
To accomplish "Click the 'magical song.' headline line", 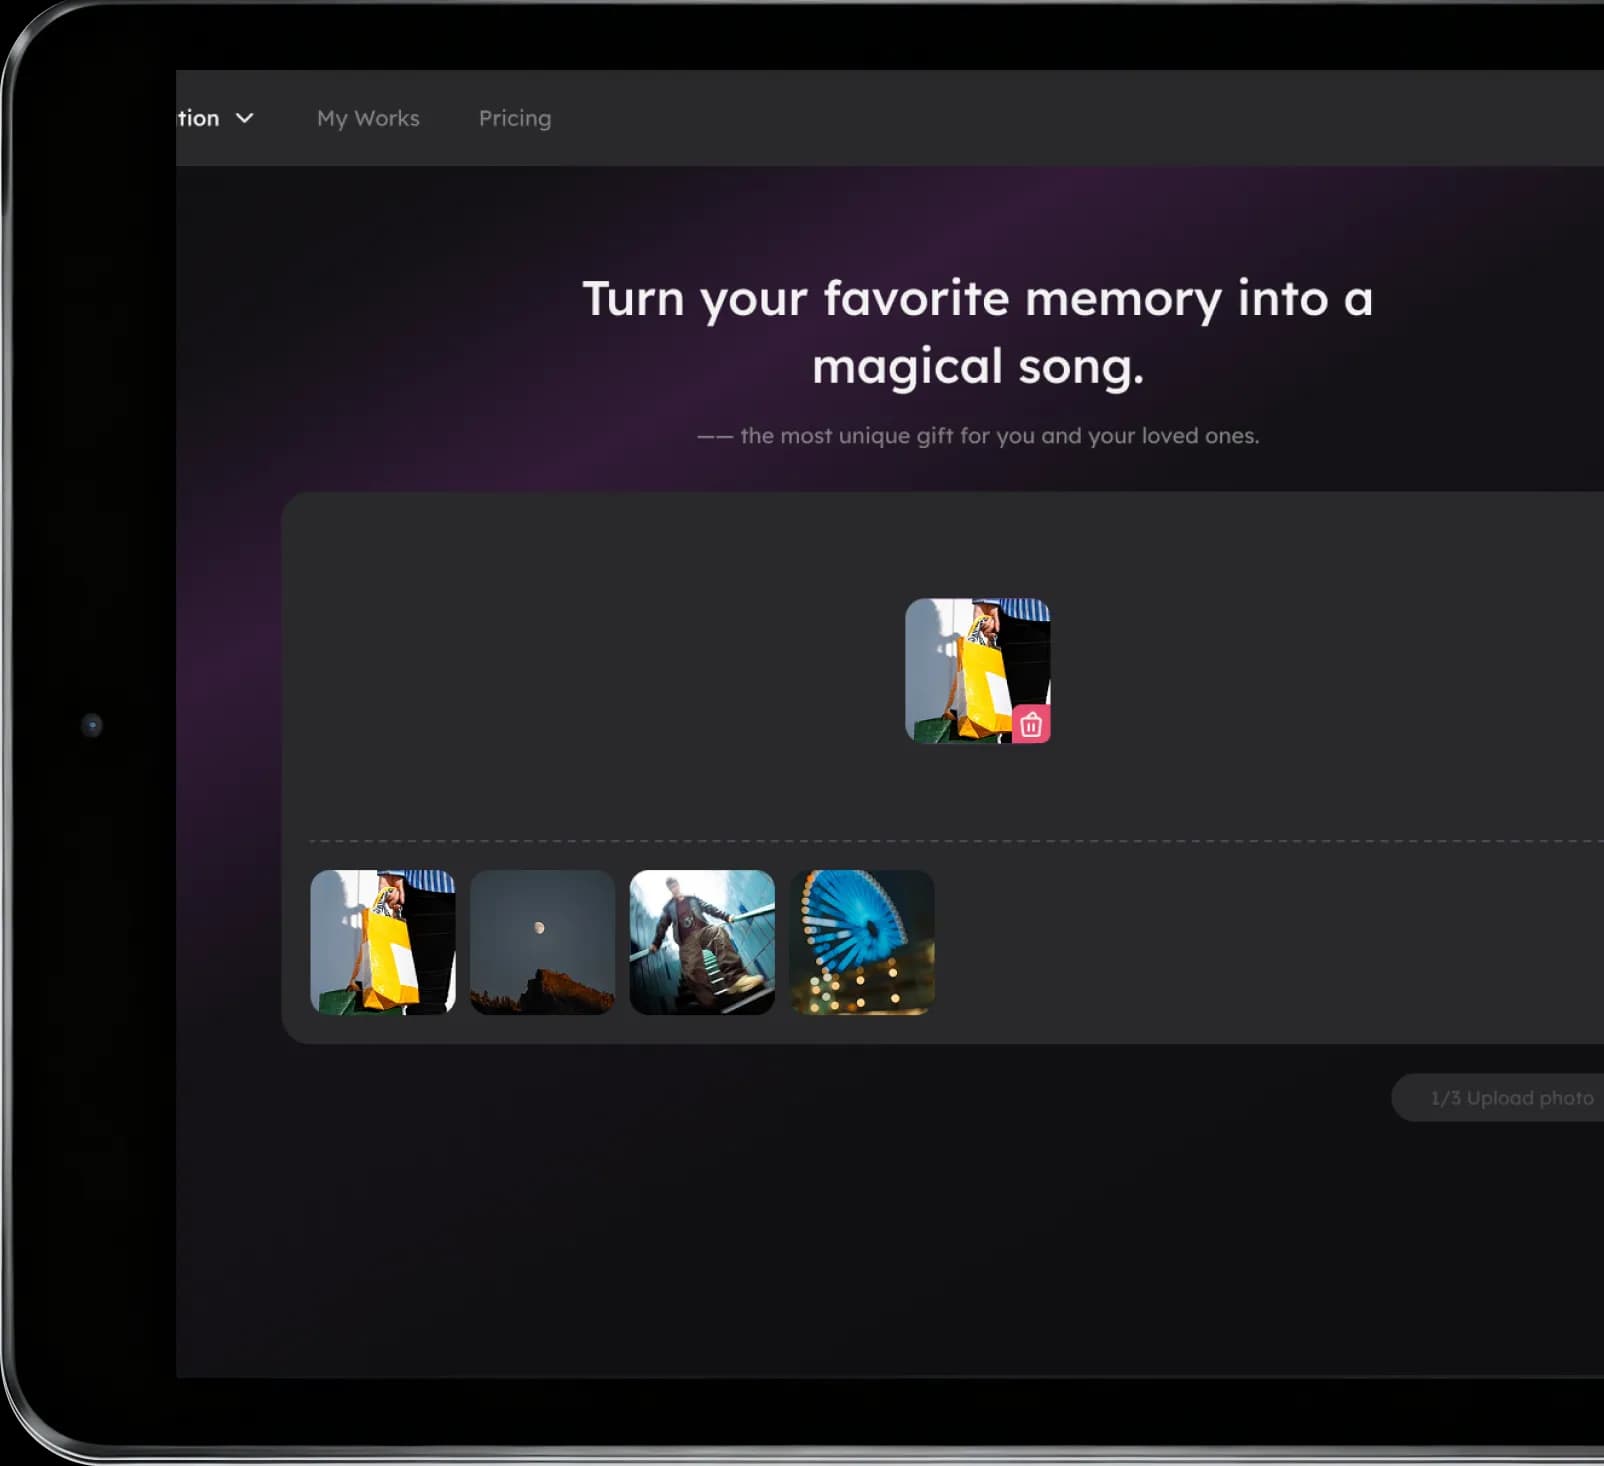I will [x=977, y=366].
